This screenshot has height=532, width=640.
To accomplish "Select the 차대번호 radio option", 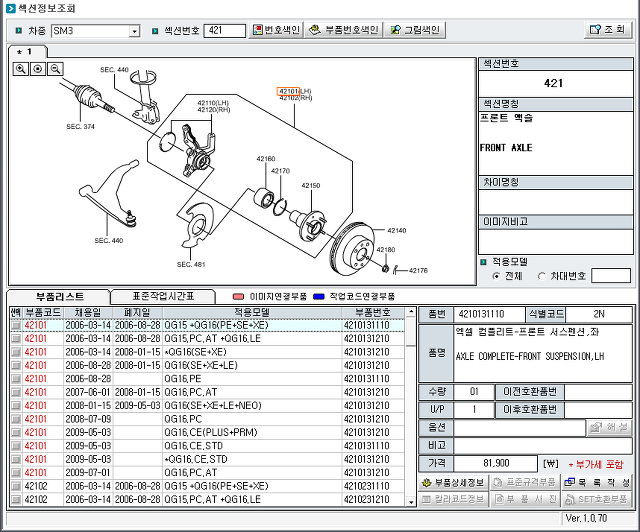I will tap(542, 276).
